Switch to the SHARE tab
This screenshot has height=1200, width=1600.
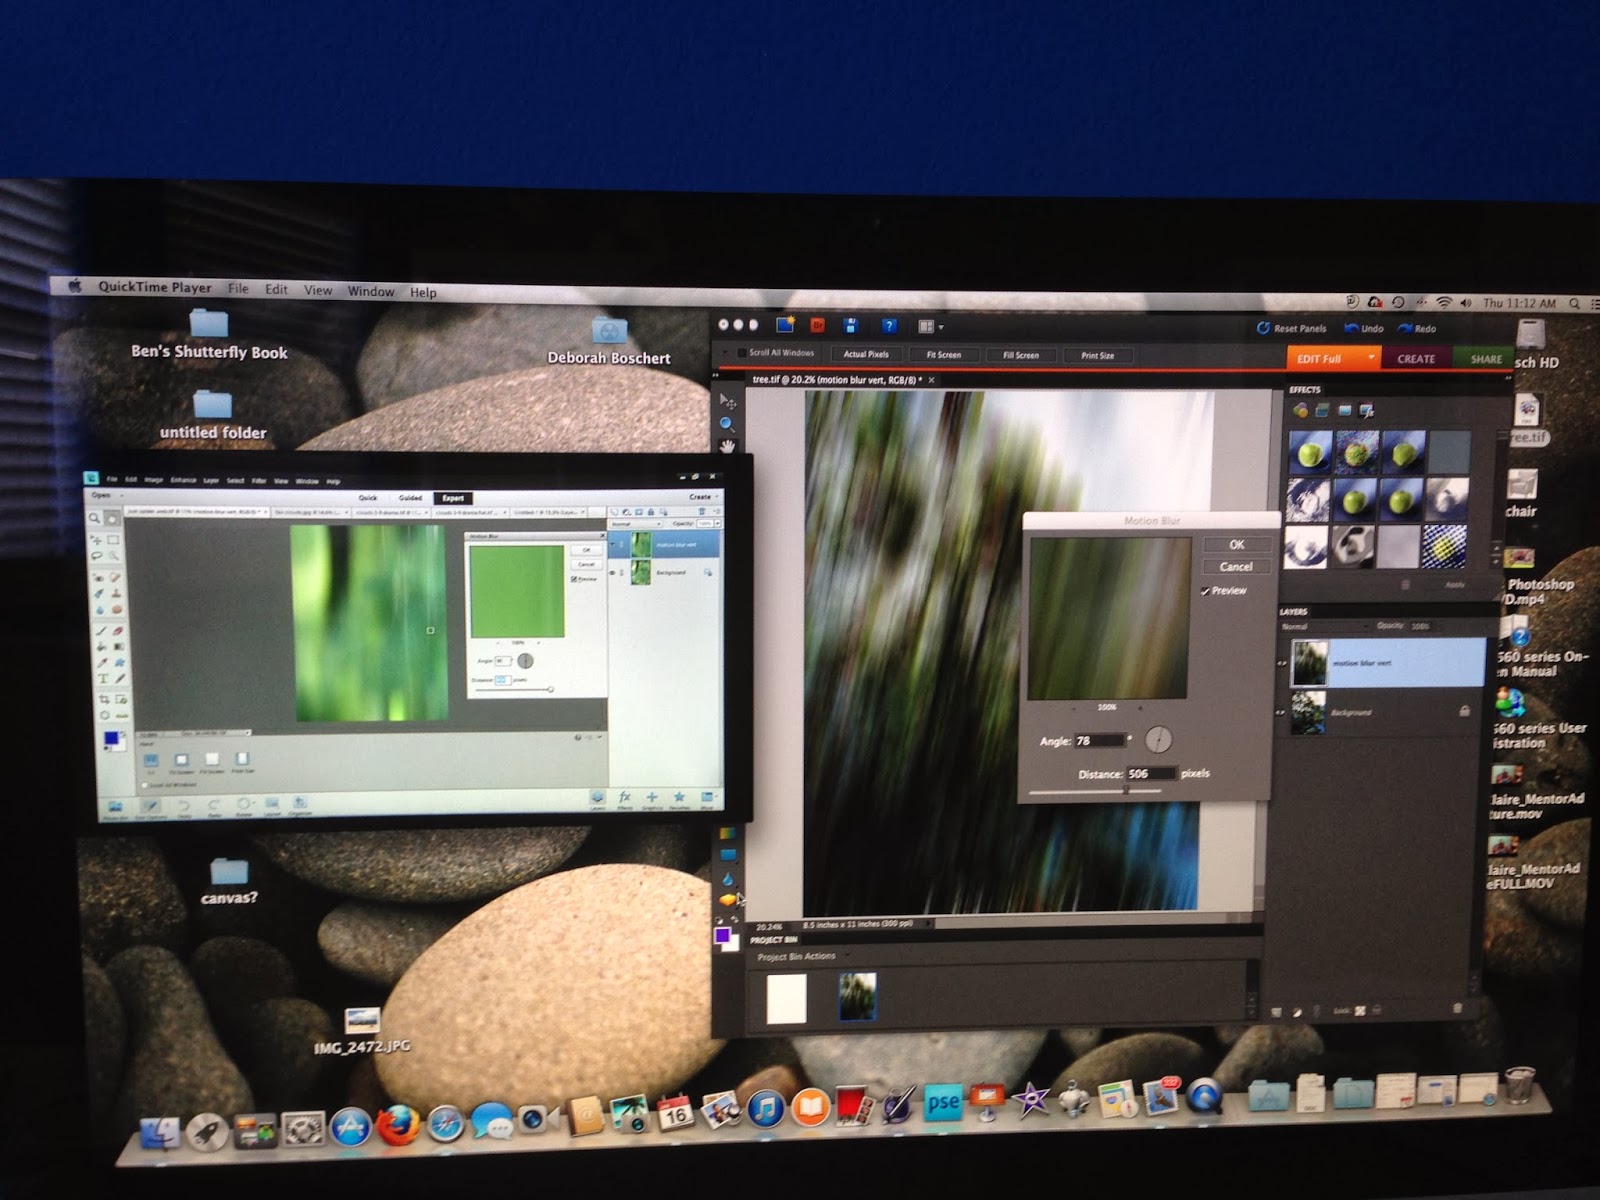[x=1485, y=359]
